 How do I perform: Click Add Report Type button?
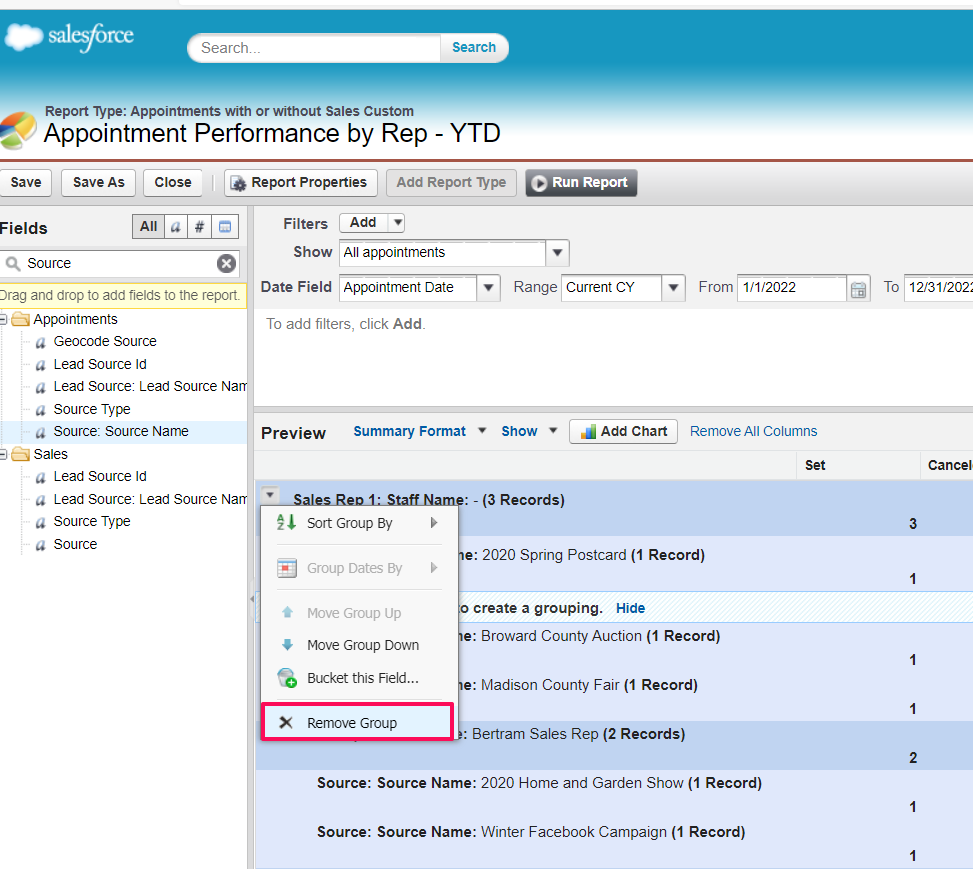tap(451, 182)
